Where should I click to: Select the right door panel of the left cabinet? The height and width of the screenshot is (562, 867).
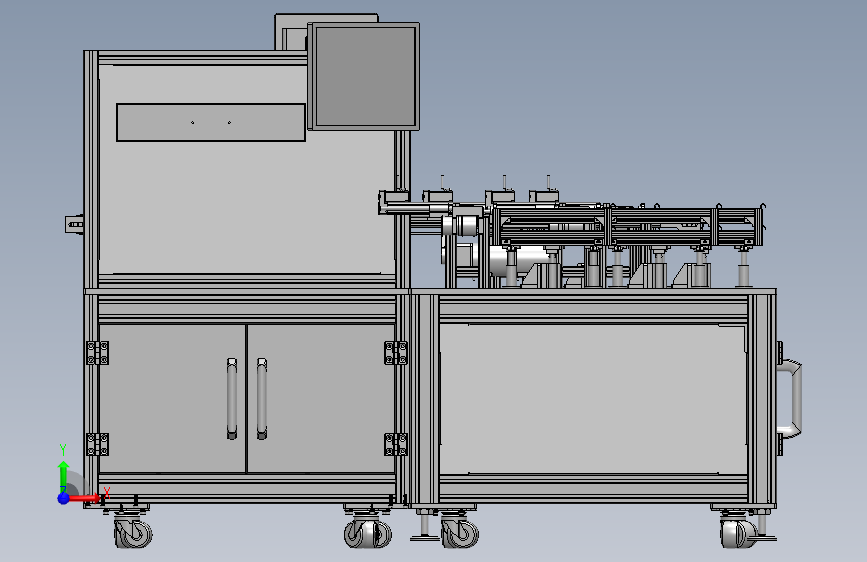pyautogui.click(x=321, y=398)
